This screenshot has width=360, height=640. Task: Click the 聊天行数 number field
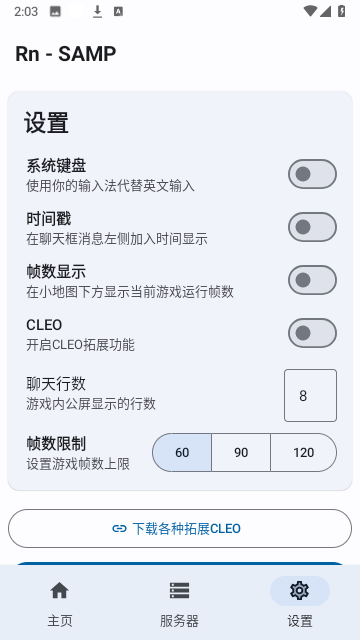[x=311, y=396]
